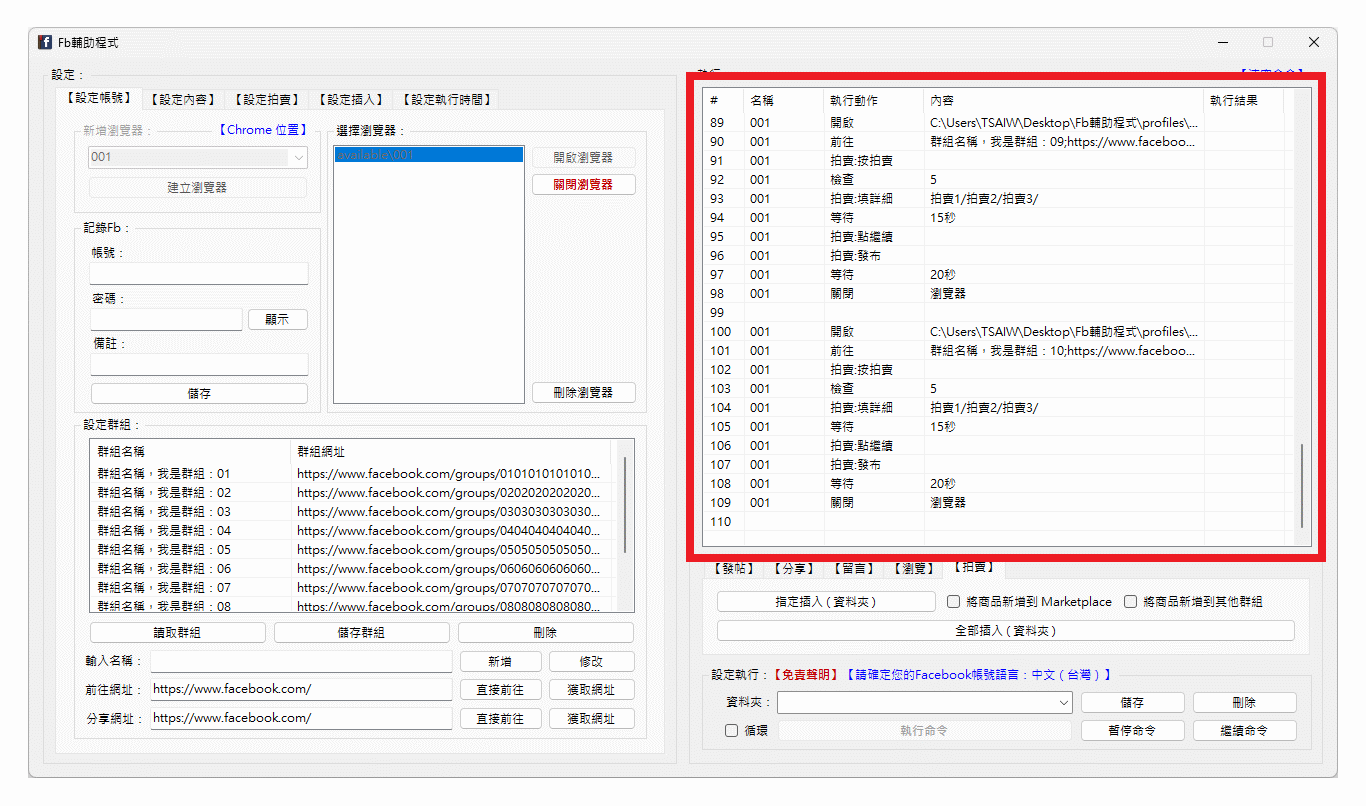Click 獲取網址 beside the 分享網址 field
This screenshot has height=806, width=1366.
pos(592,718)
